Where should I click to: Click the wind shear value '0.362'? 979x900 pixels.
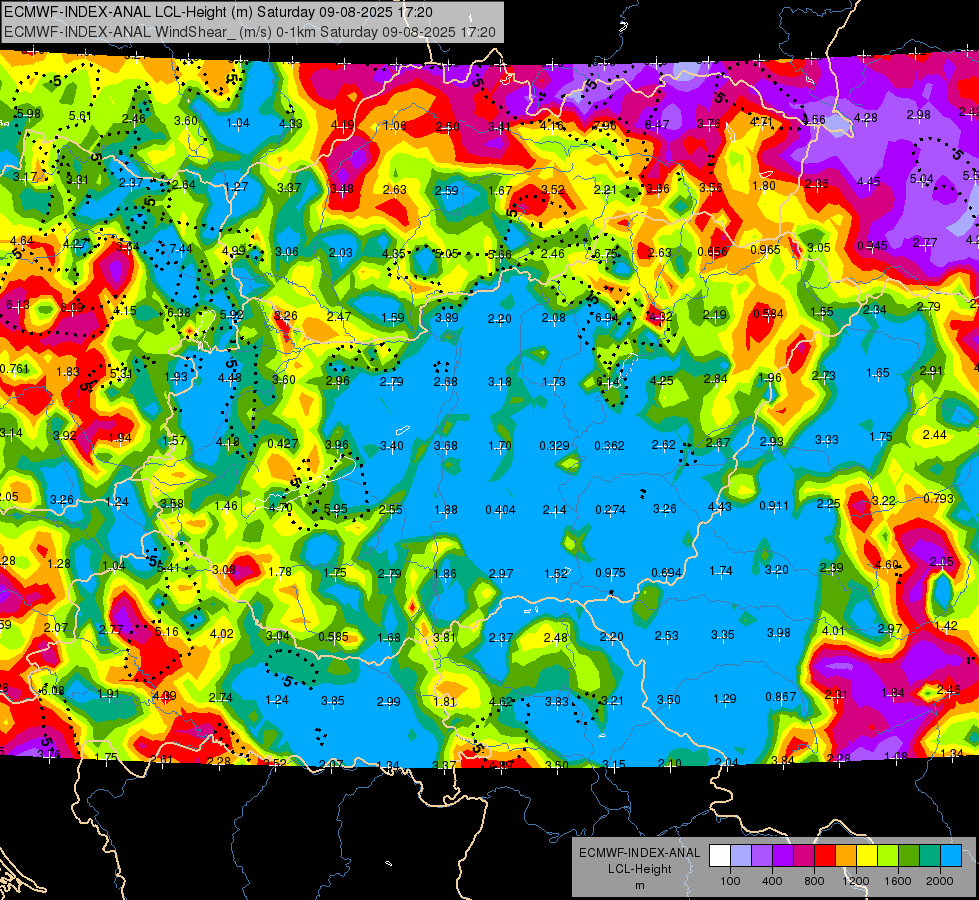(x=609, y=445)
